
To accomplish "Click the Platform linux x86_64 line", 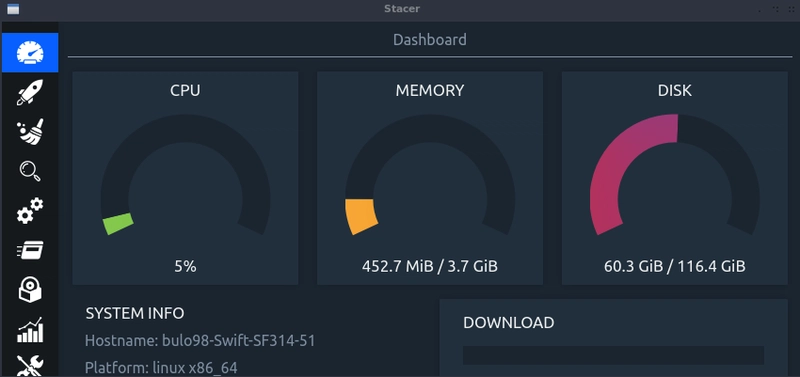I will [x=161, y=368].
